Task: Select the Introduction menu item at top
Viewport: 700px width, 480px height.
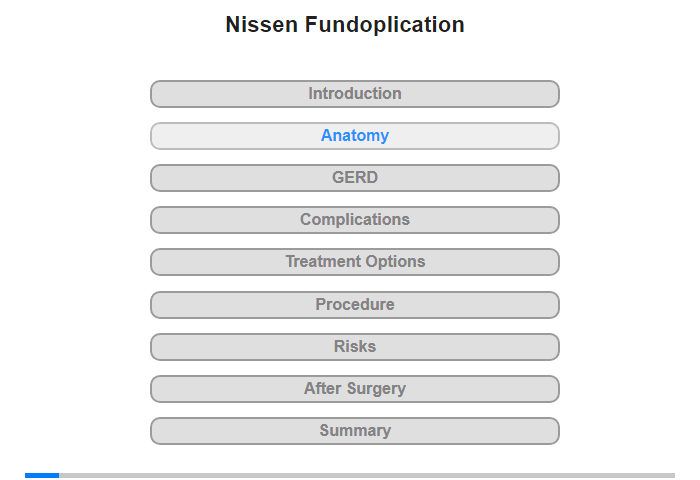Action: pos(355,94)
